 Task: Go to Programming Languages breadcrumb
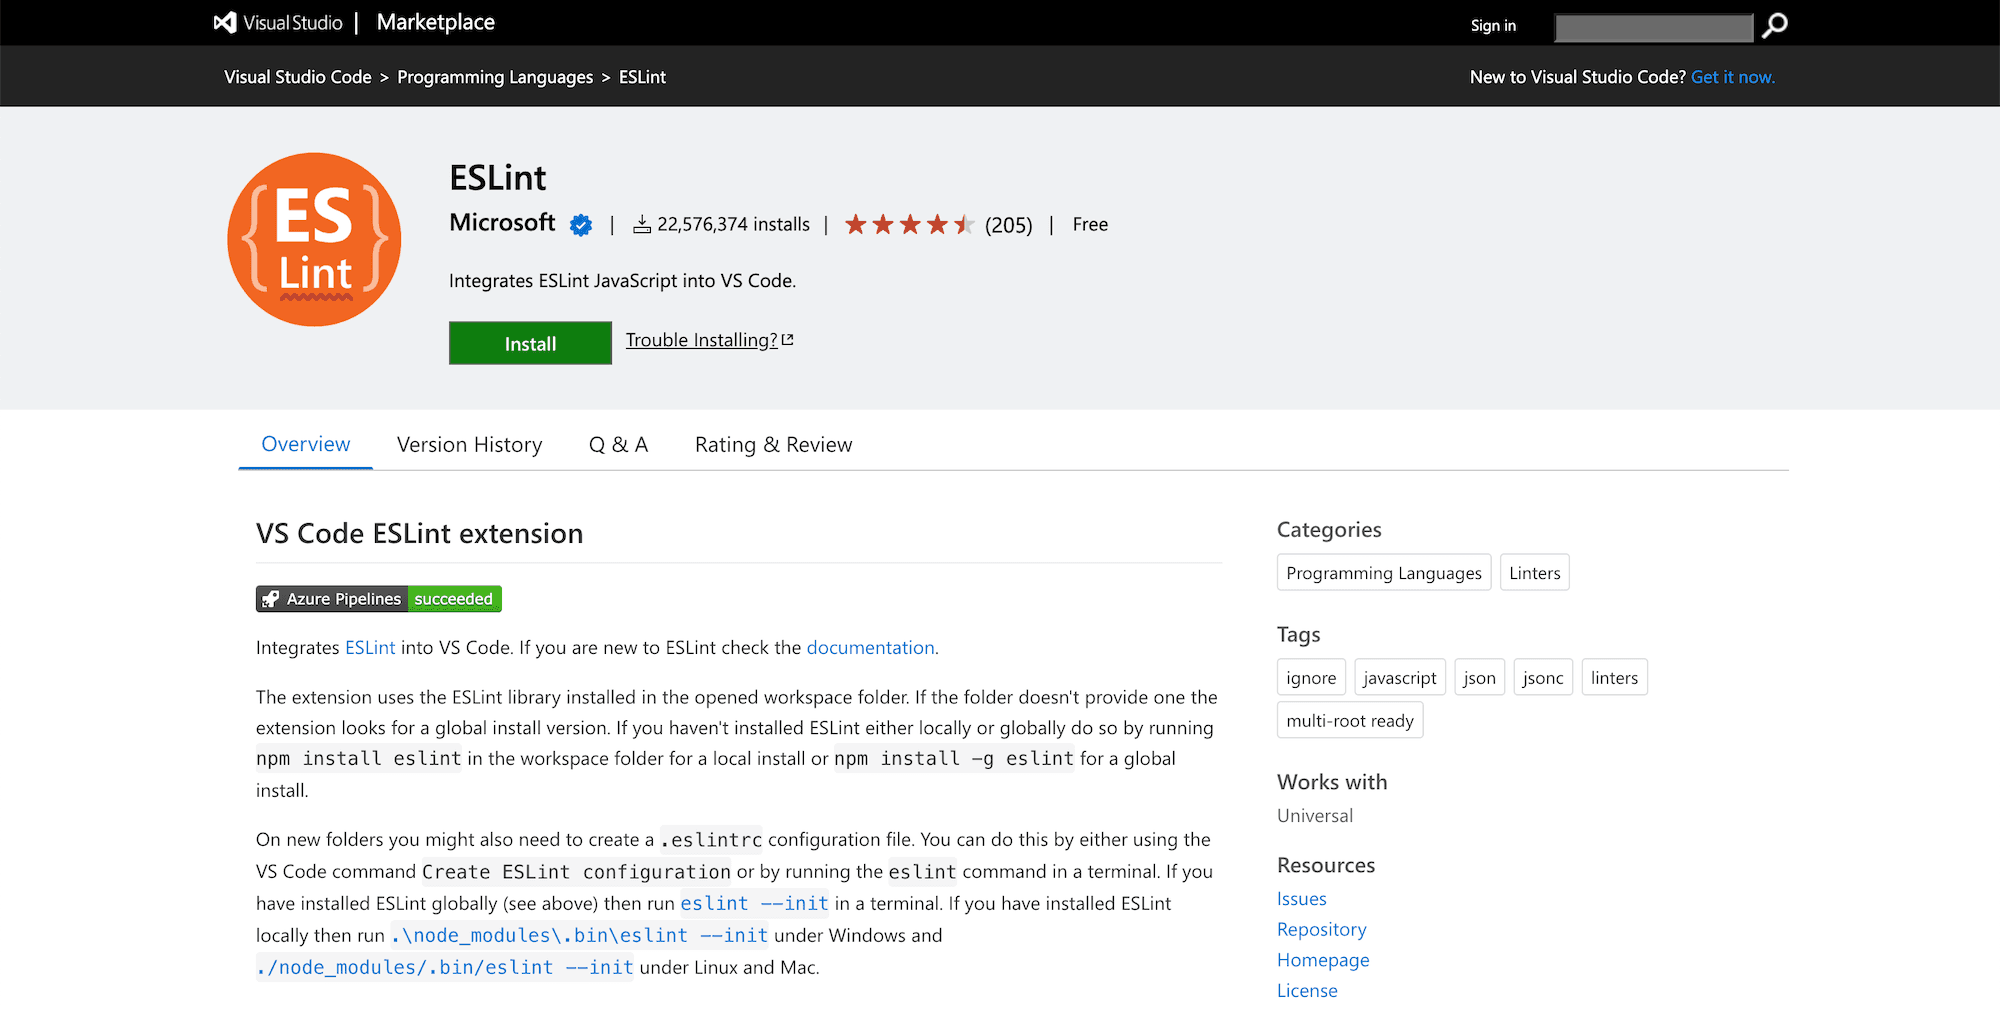tap(495, 77)
